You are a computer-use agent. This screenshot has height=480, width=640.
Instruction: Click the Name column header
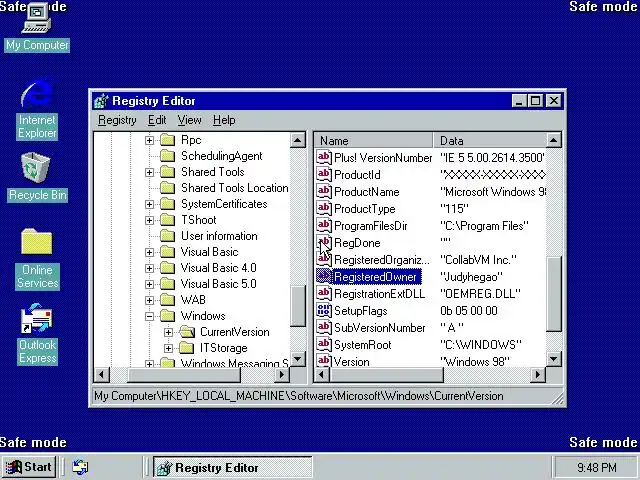coord(373,140)
